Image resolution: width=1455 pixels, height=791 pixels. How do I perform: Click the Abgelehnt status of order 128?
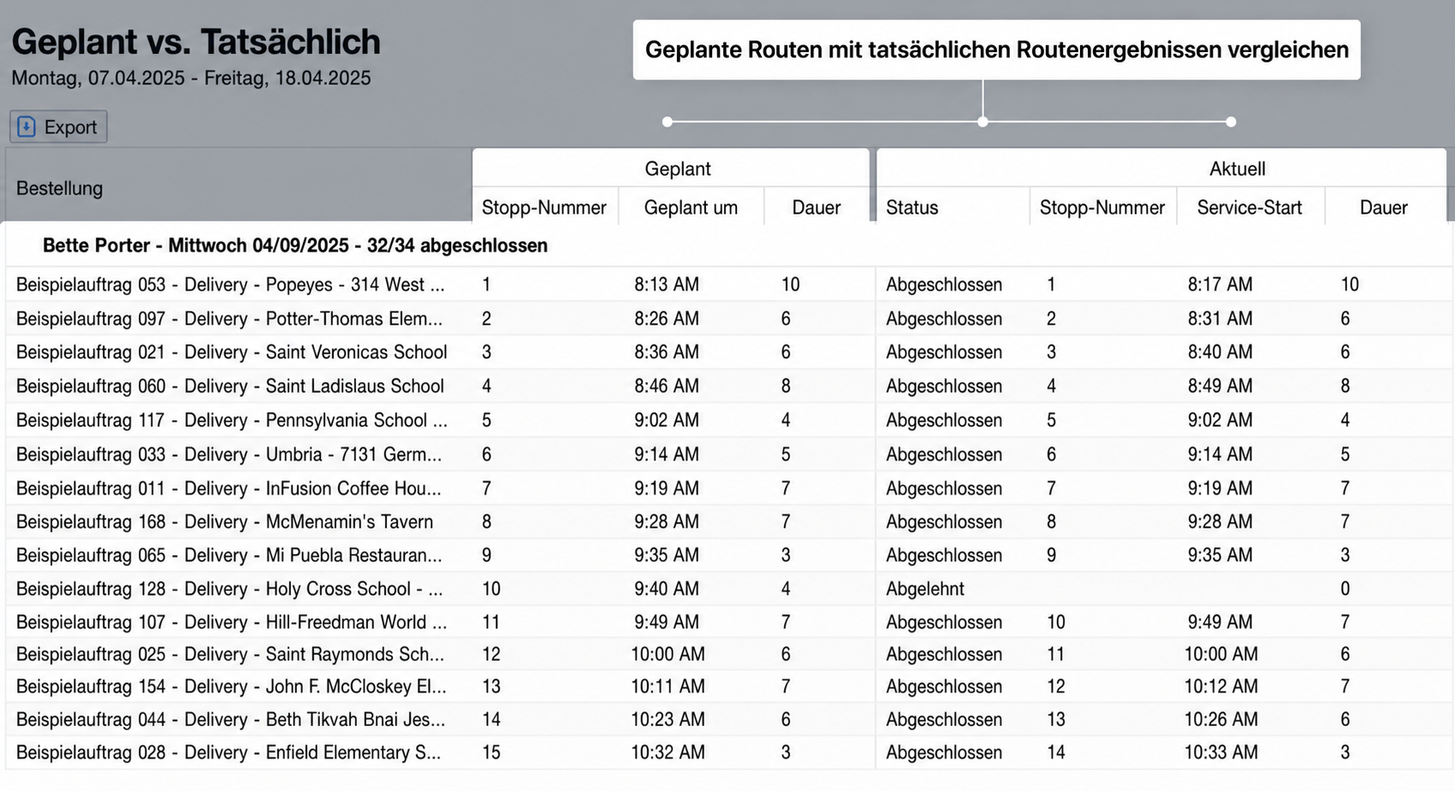coord(925,589)
